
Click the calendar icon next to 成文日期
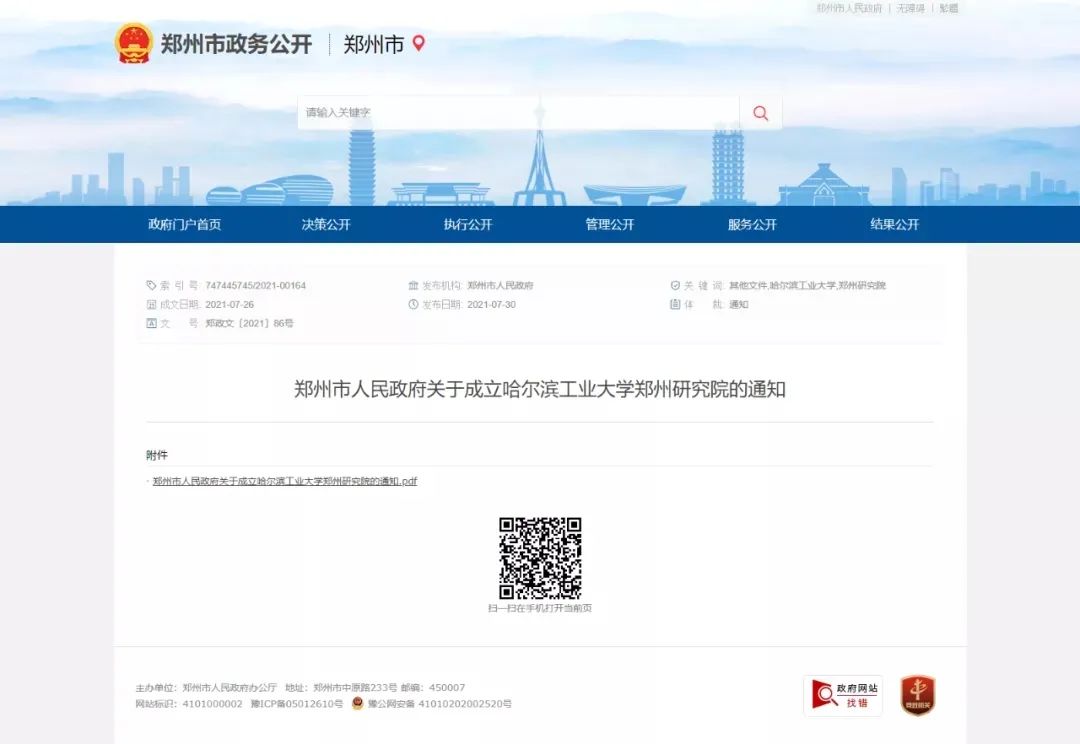coord(152,304)
